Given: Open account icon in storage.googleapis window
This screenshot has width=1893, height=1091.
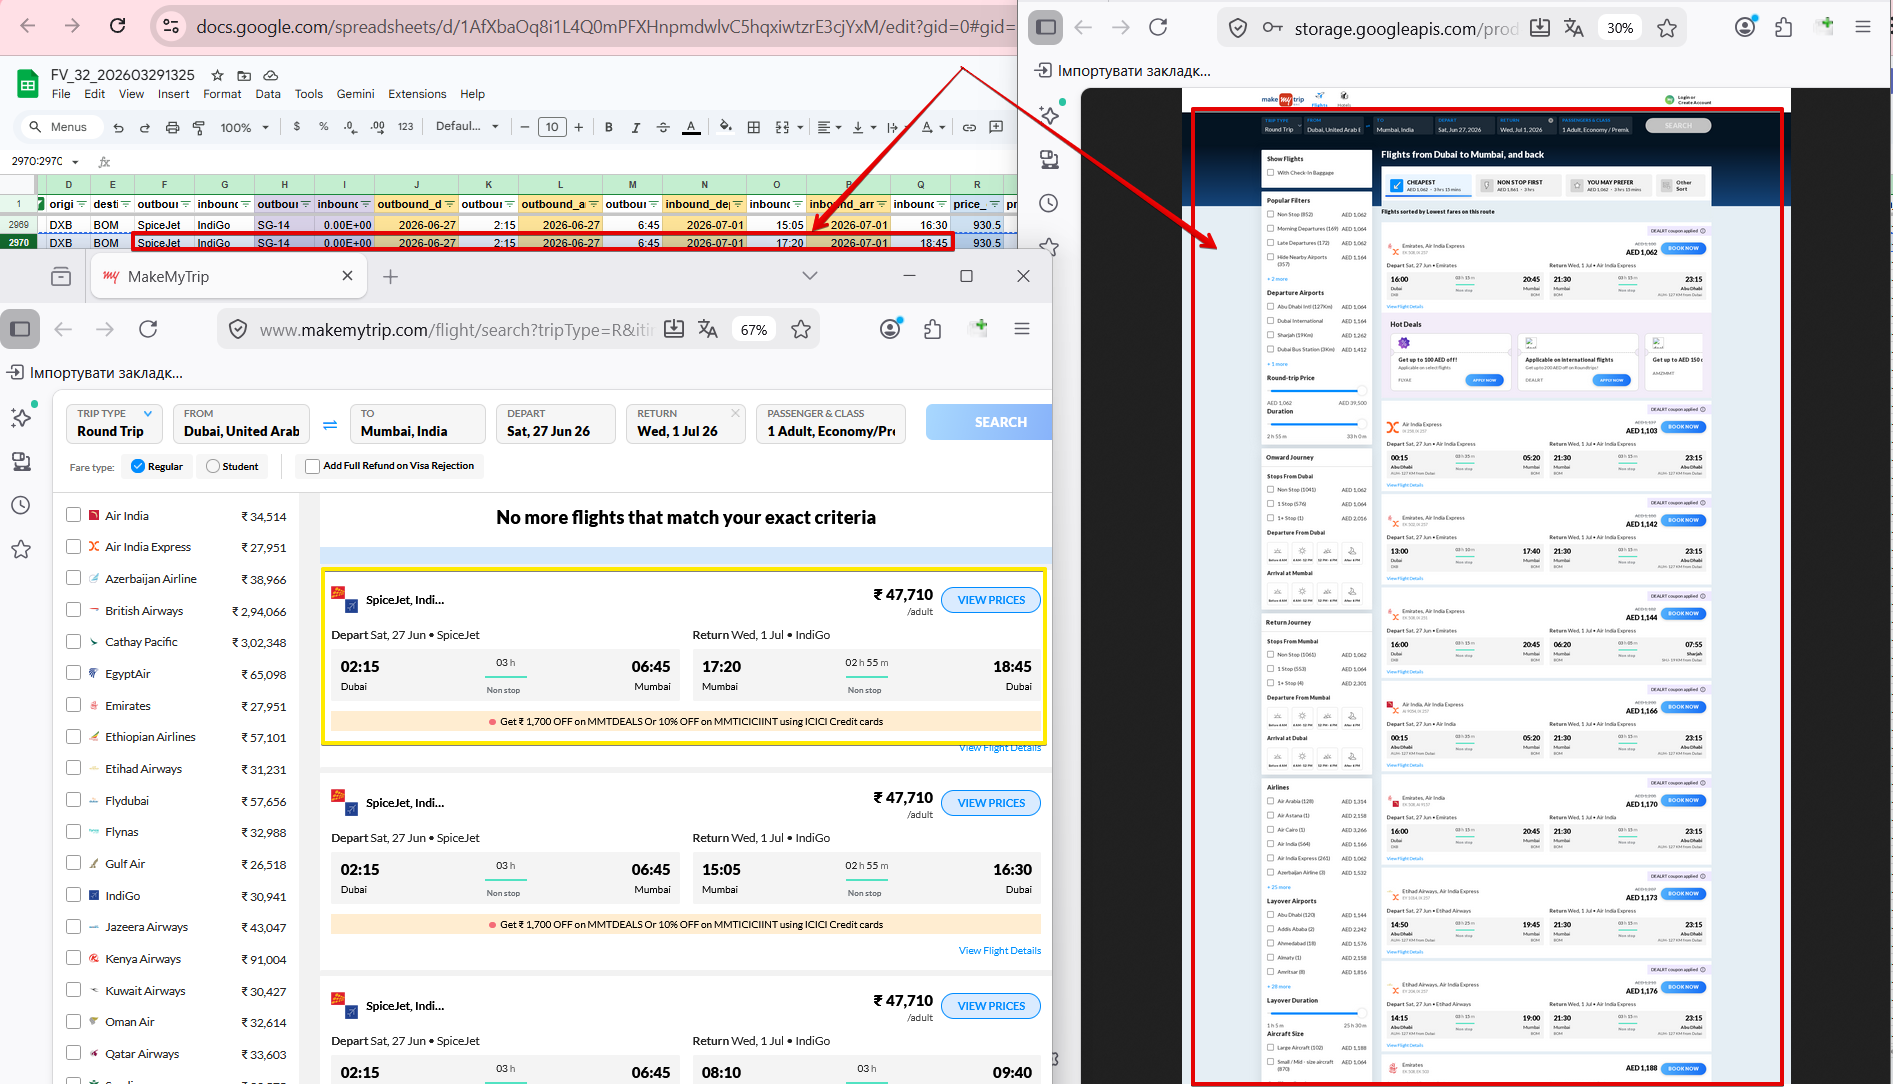Looking at the screenshot, I should [x=1745, y=27].
